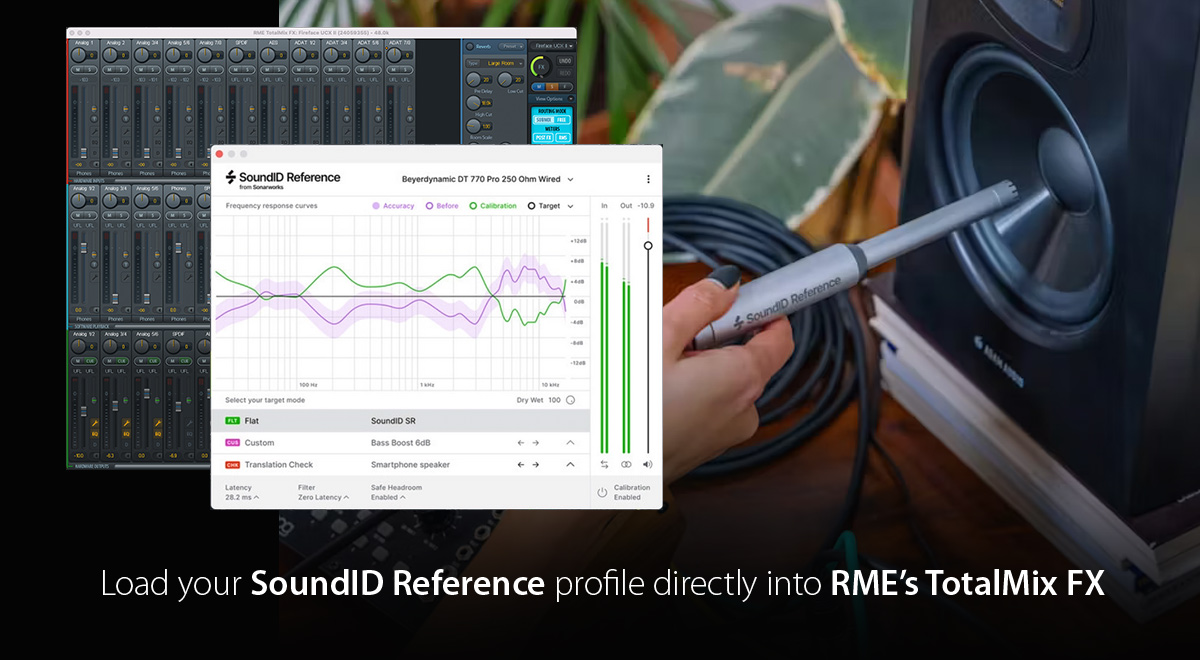This screenshot has height=660, width=1200.
Task: Toggle the Target curve
Action: point(544,206)
